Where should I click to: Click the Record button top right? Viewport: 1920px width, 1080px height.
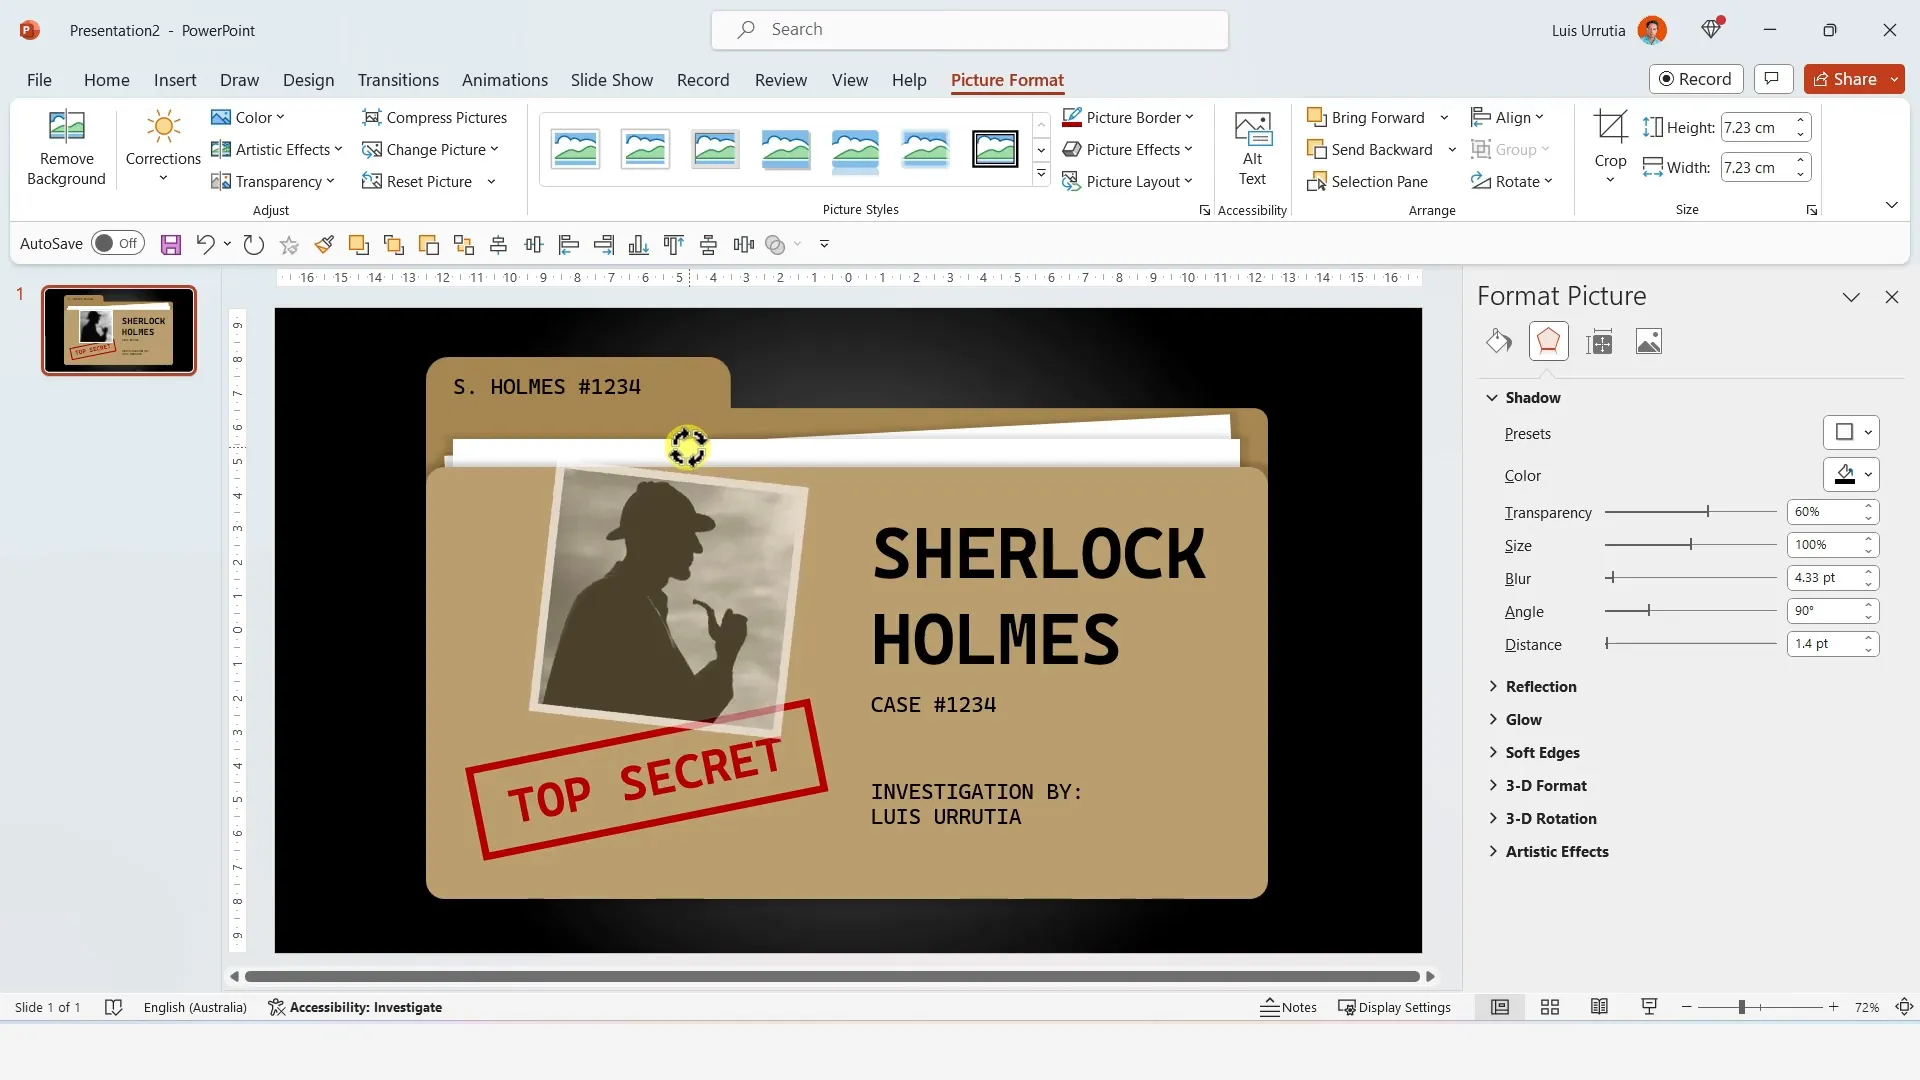1696,79
